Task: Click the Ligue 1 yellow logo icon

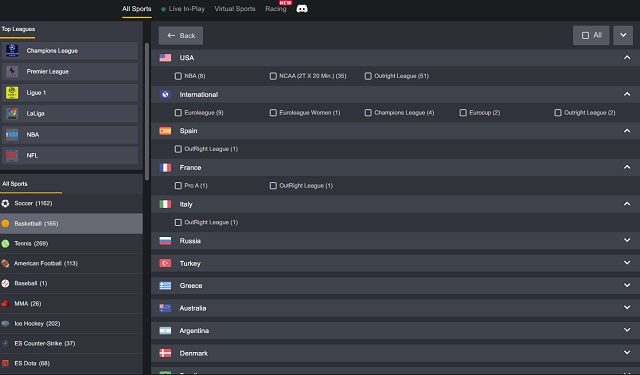Action: click(x=12, y=93)
